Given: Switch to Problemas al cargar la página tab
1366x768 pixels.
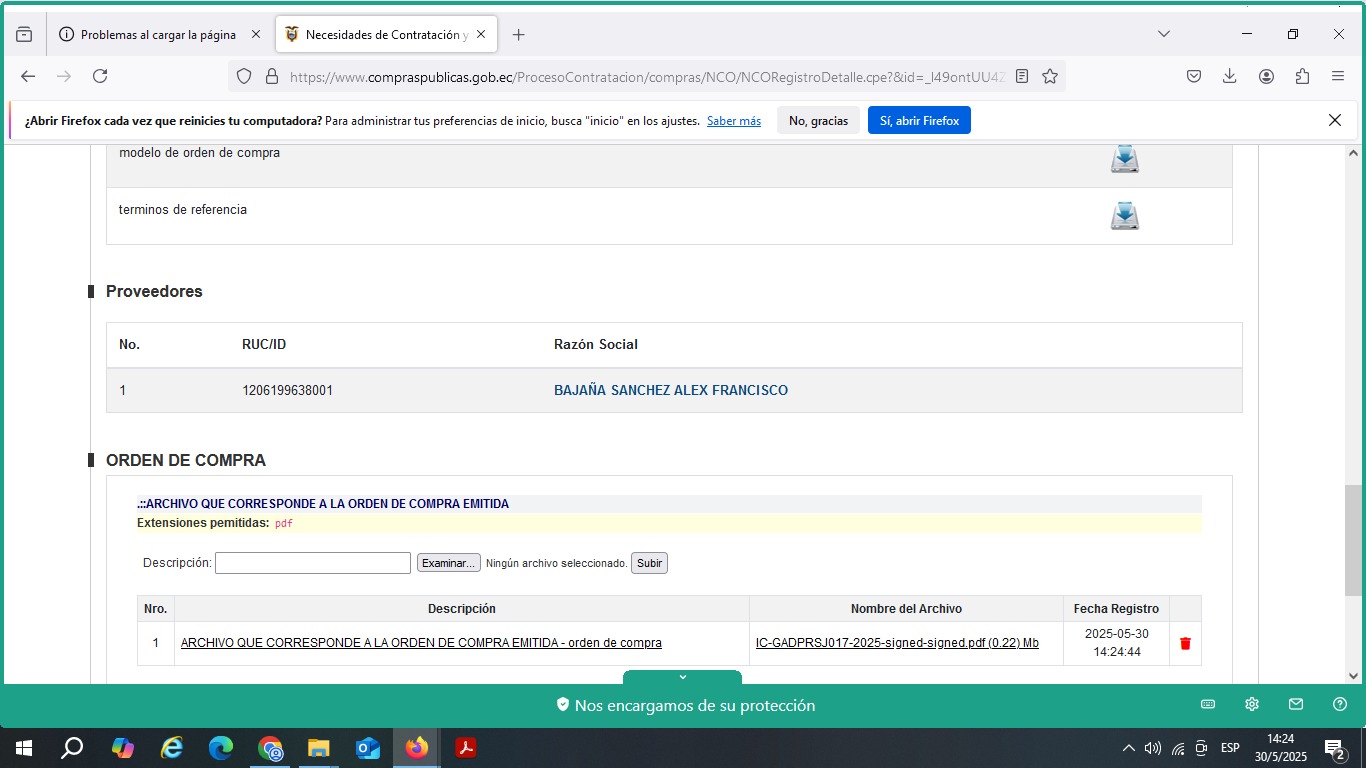Looking at the screenshot, I should tap(157, 34).
